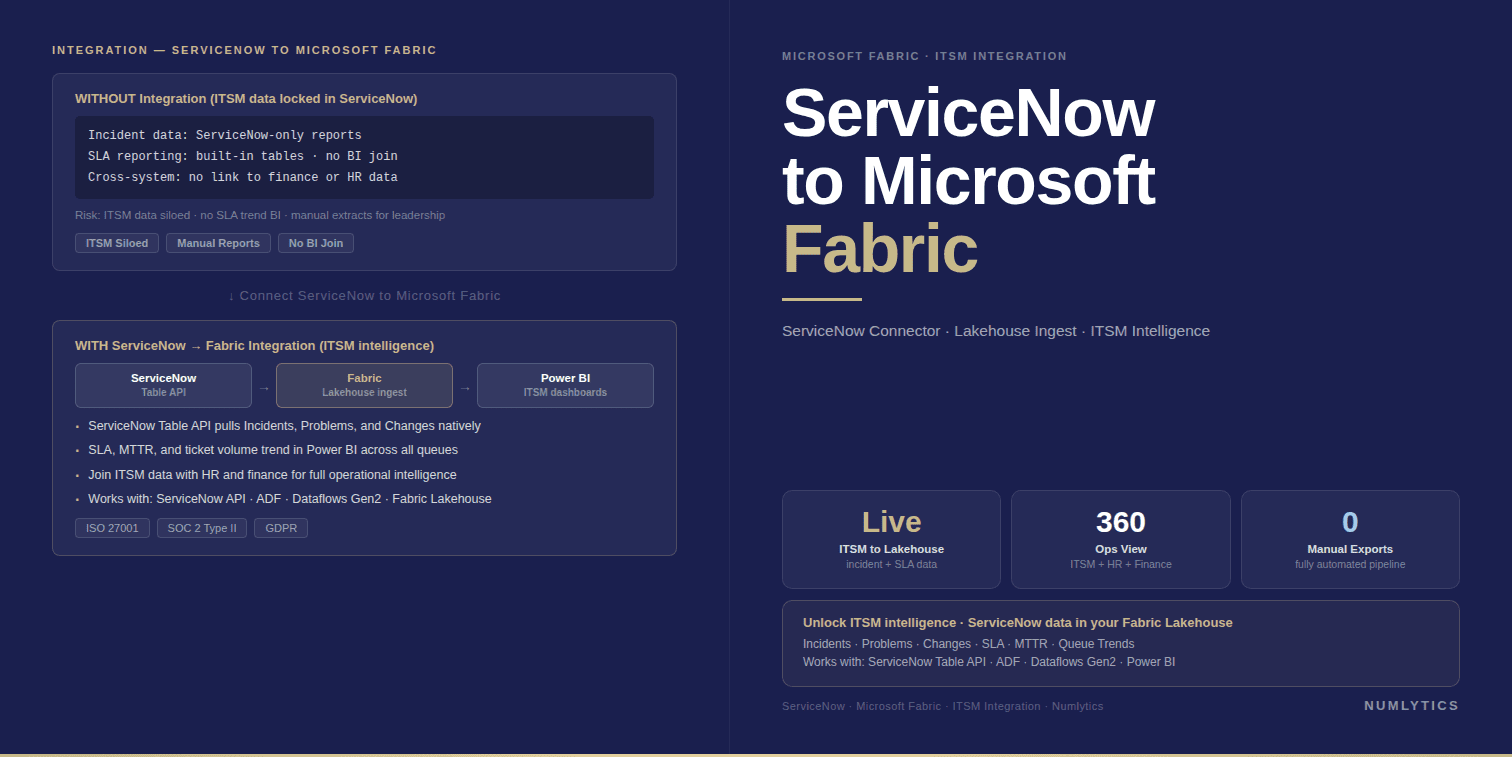Viewport: 1512px width, 757px height.
Task: Click 'Cross-system: no link to finance' line
Action: click(243, 177)
